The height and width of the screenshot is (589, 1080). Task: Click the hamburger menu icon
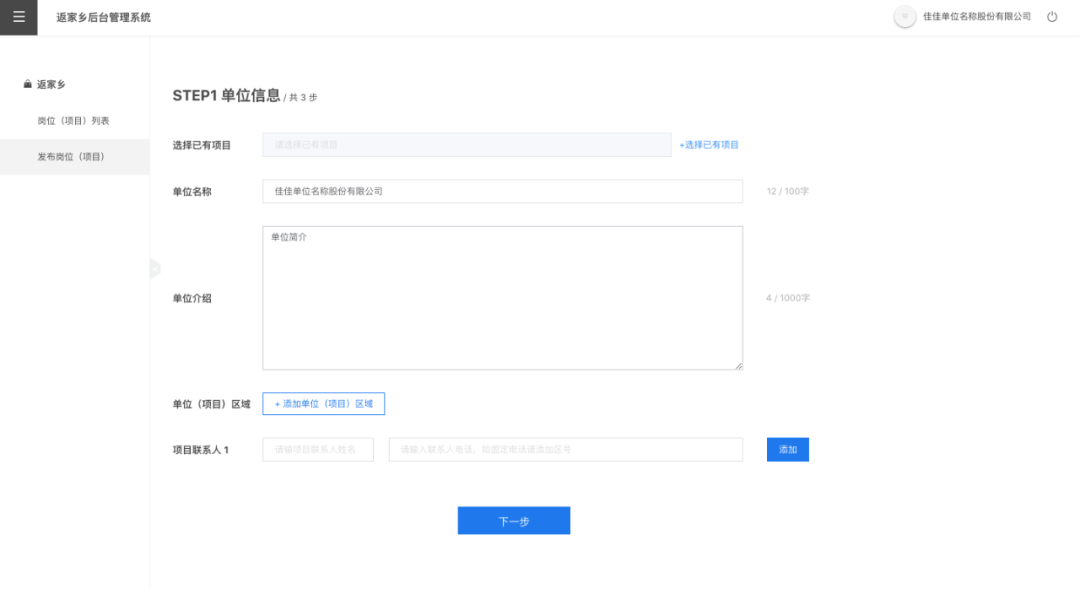18,17
